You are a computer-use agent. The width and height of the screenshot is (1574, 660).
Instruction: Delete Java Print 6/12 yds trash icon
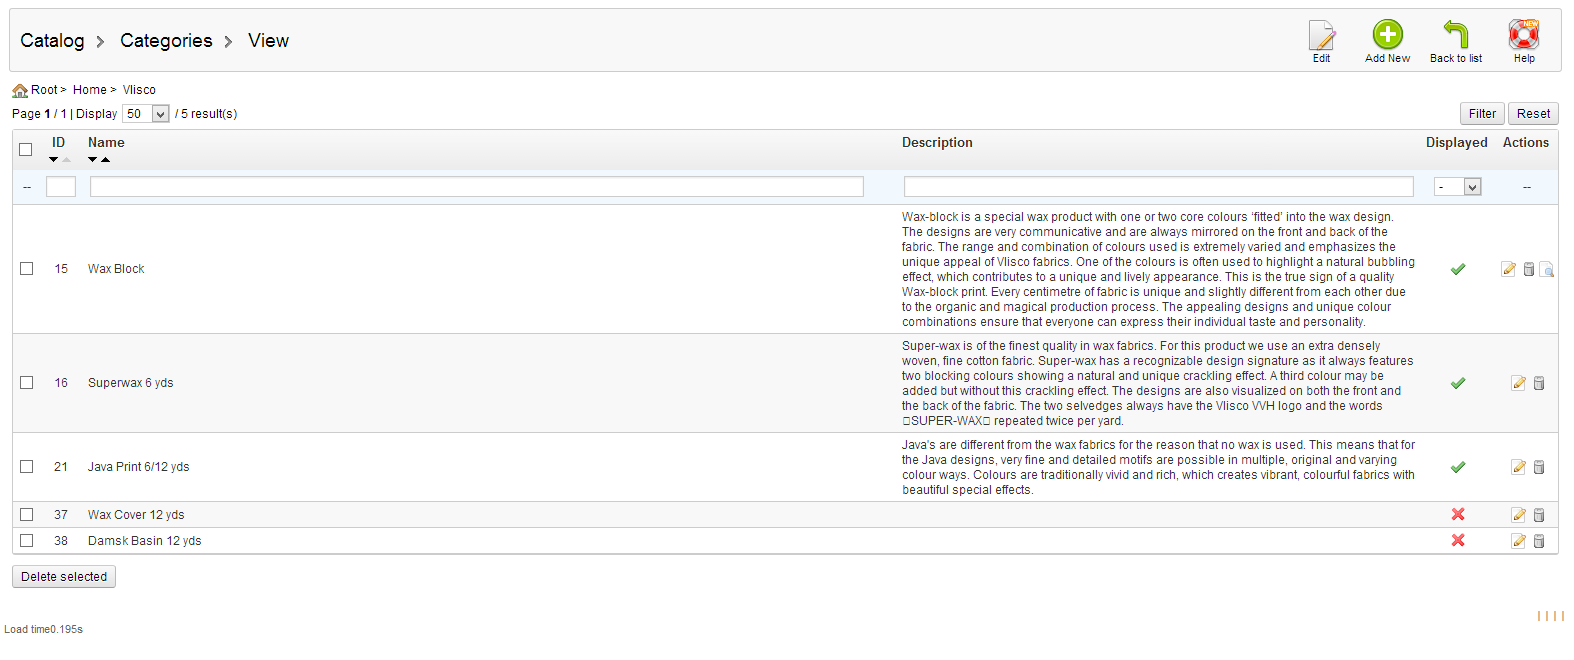(x=1539, y=467)
